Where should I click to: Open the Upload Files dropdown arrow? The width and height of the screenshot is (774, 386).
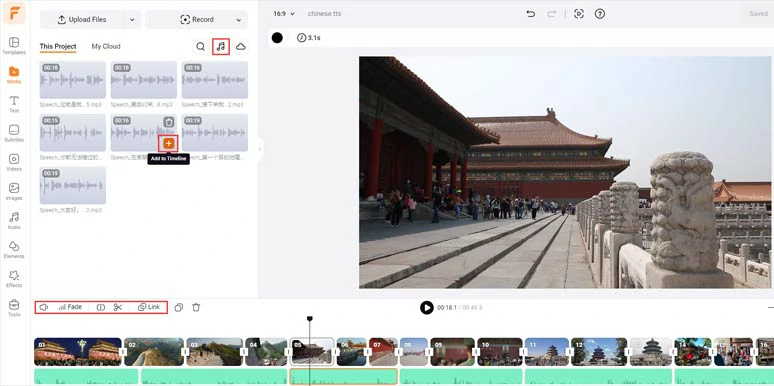(x=132, y=20)
